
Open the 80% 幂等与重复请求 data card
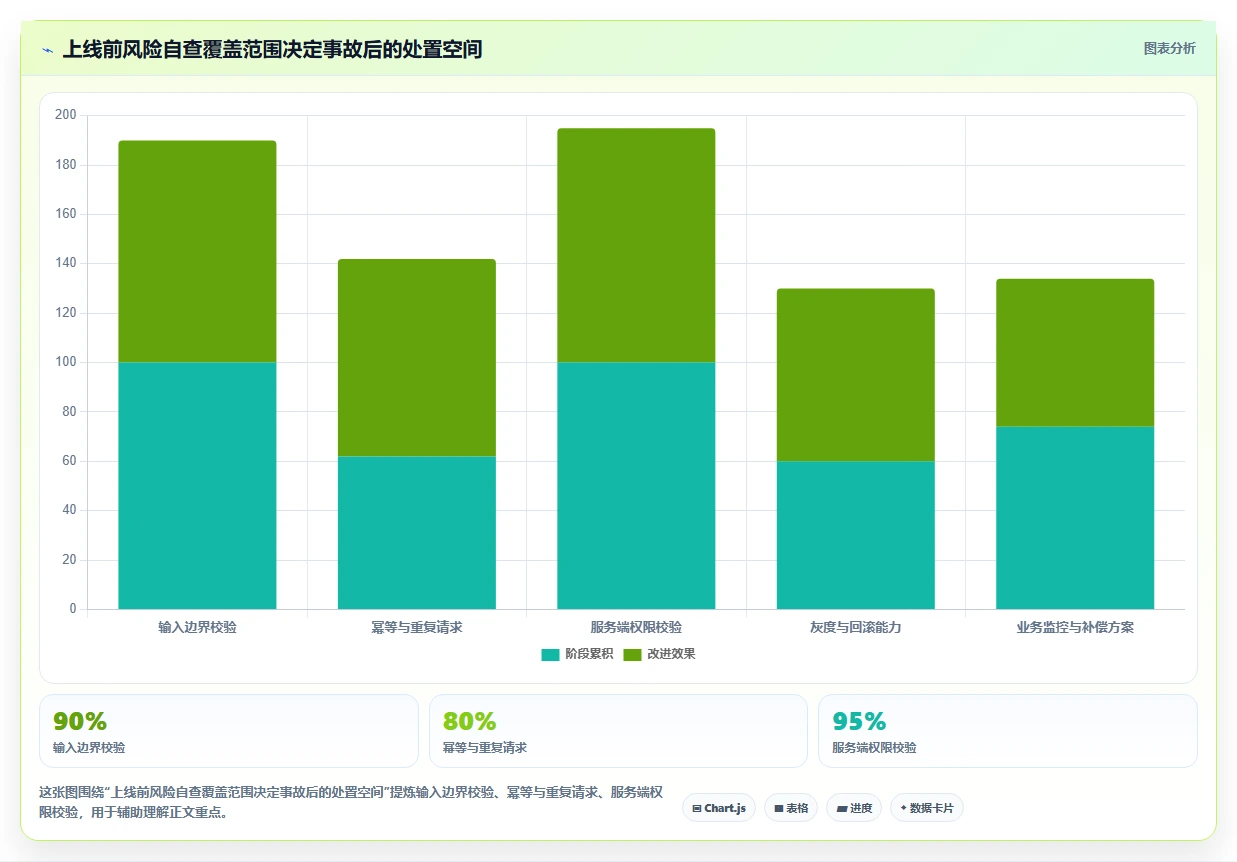coord(618,731)
